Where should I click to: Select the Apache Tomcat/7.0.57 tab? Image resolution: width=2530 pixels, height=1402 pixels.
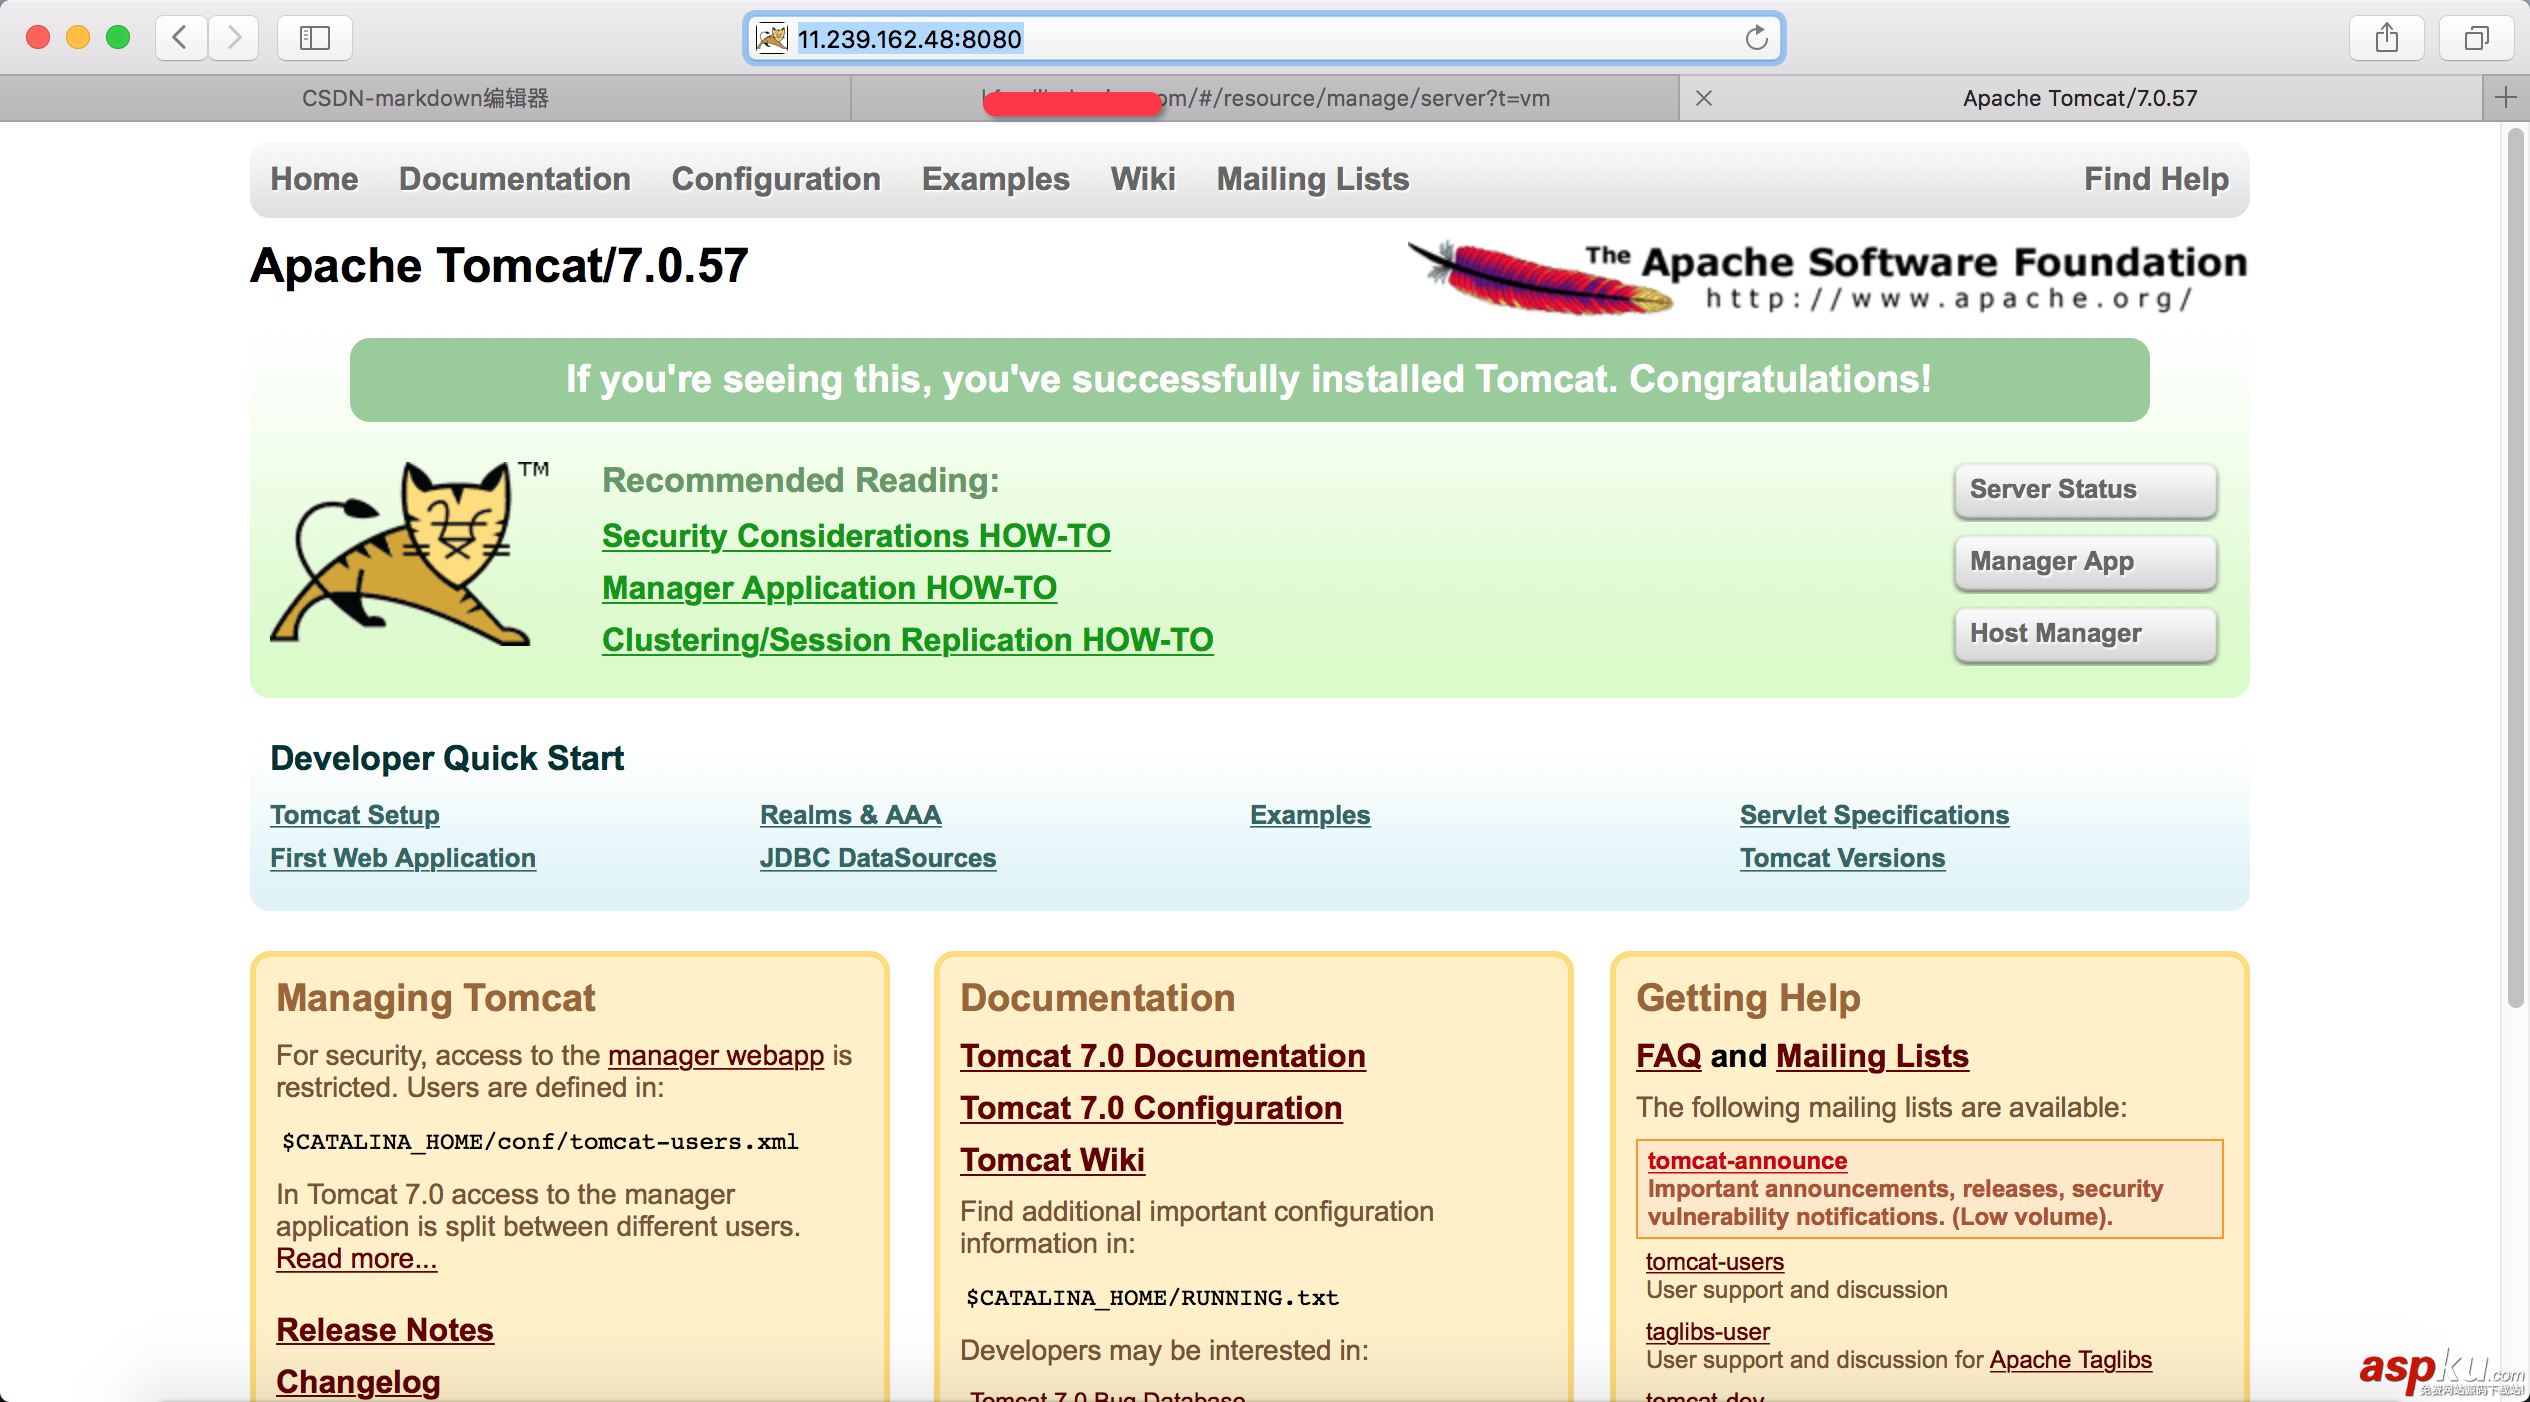point(2080,98)
